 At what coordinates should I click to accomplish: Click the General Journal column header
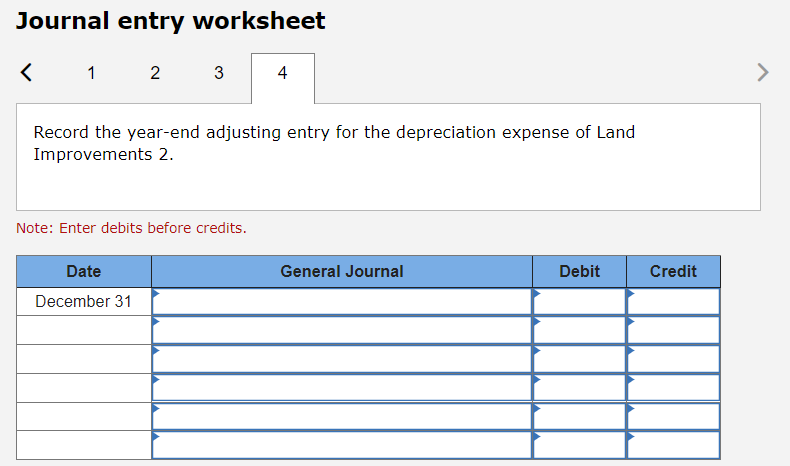tap(342, 272)
